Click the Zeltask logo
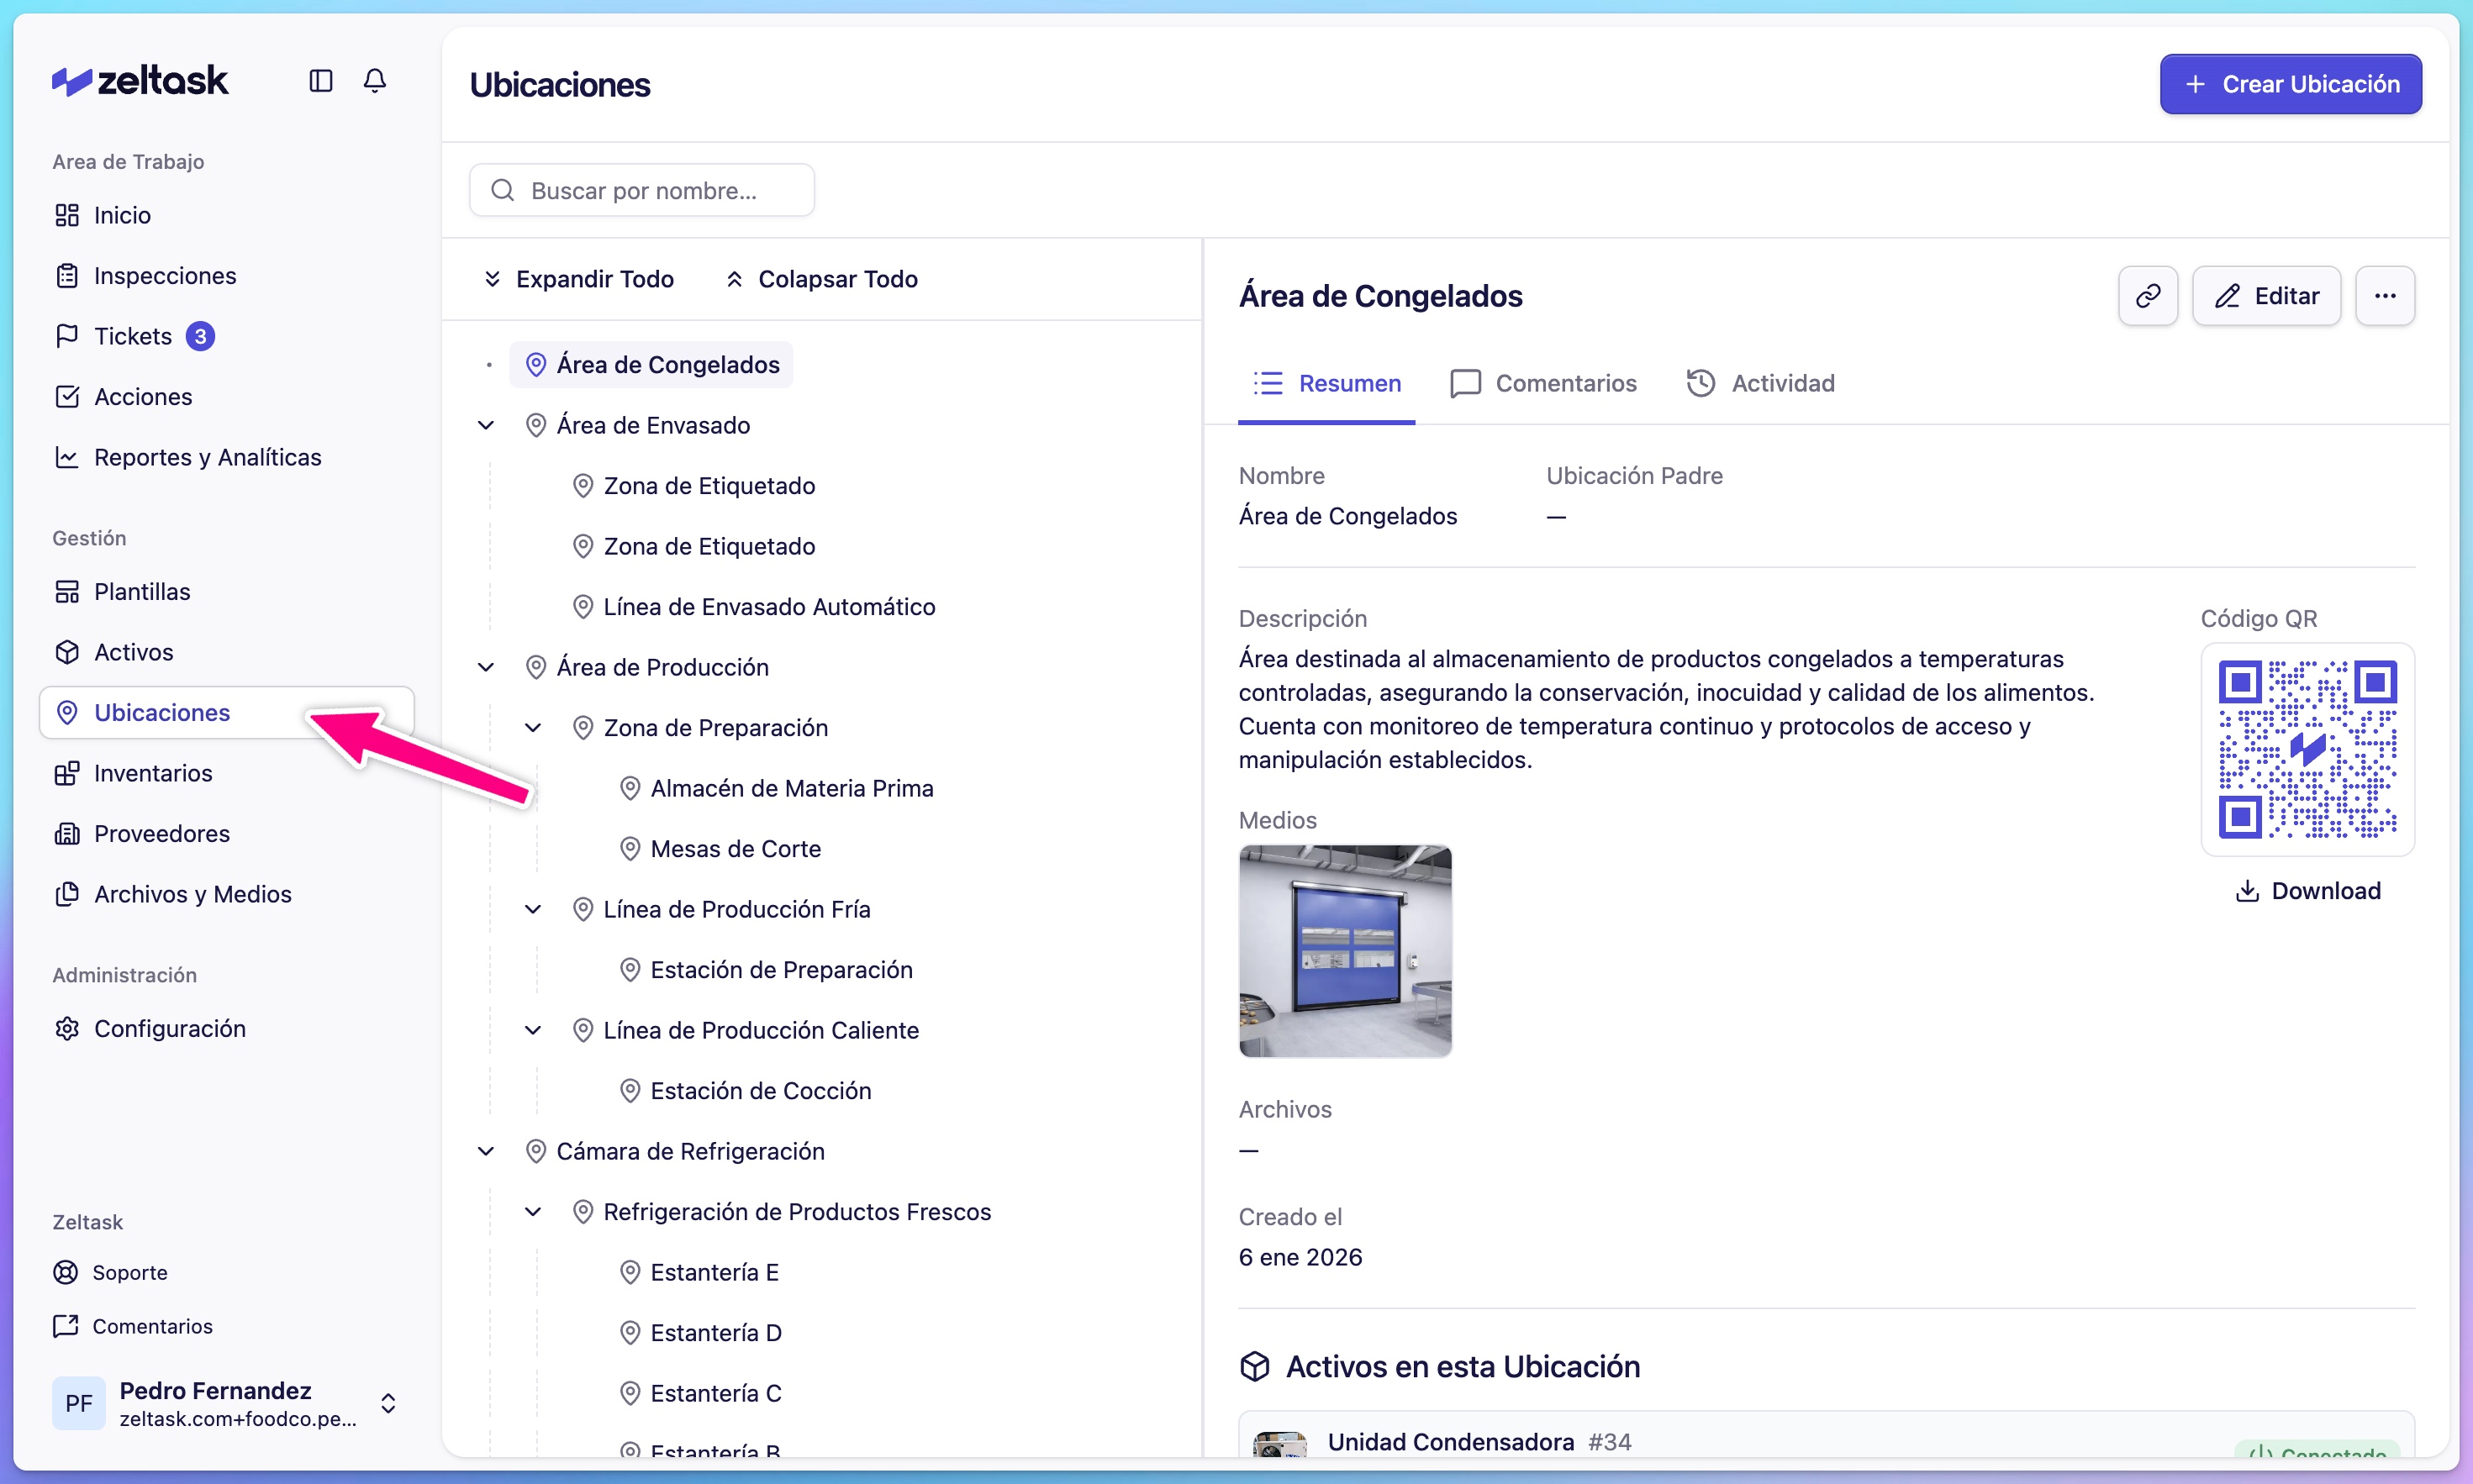Screen dimensions: 2473x1484 140,80
